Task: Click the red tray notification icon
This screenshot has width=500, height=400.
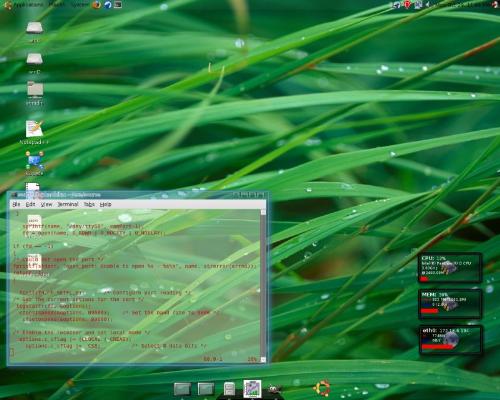Action: 407,4
